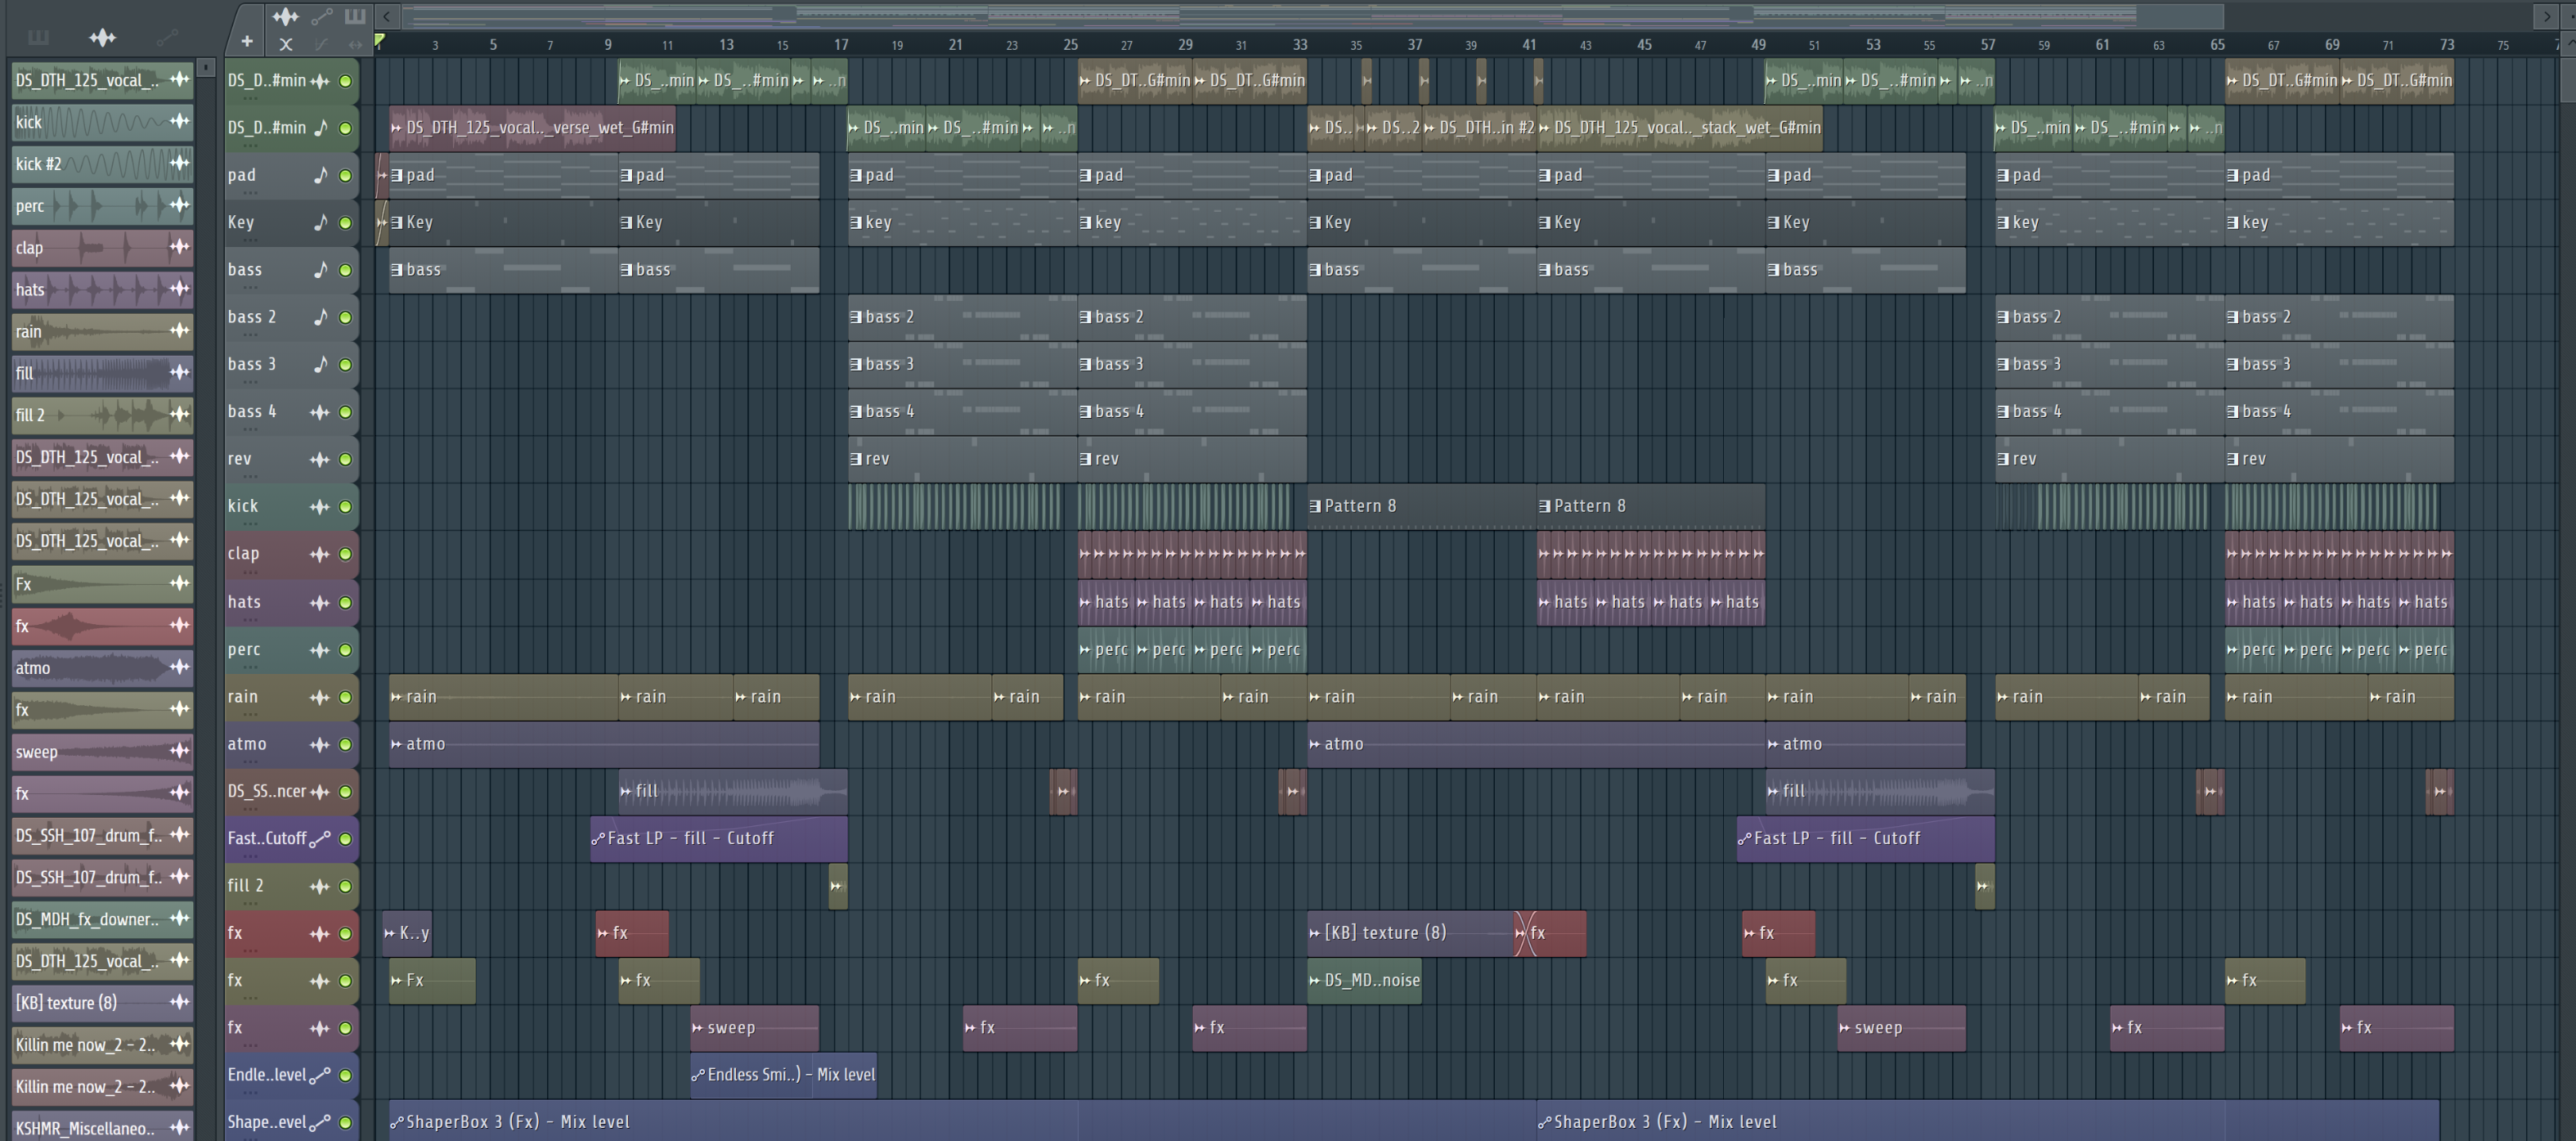This screenshot has height=1141, width=2576.
Task: Open clip menu of first ShaperBox 3 (Fx) clip
Action: click(397, 1122)
